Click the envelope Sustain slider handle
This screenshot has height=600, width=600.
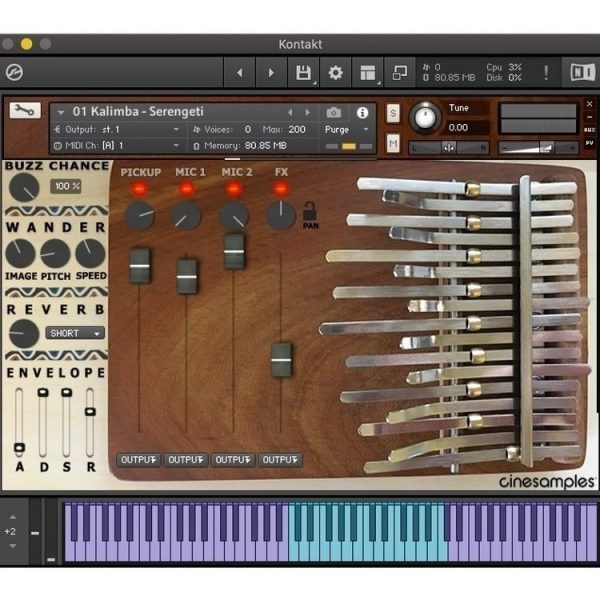click(x=67, y=393)
